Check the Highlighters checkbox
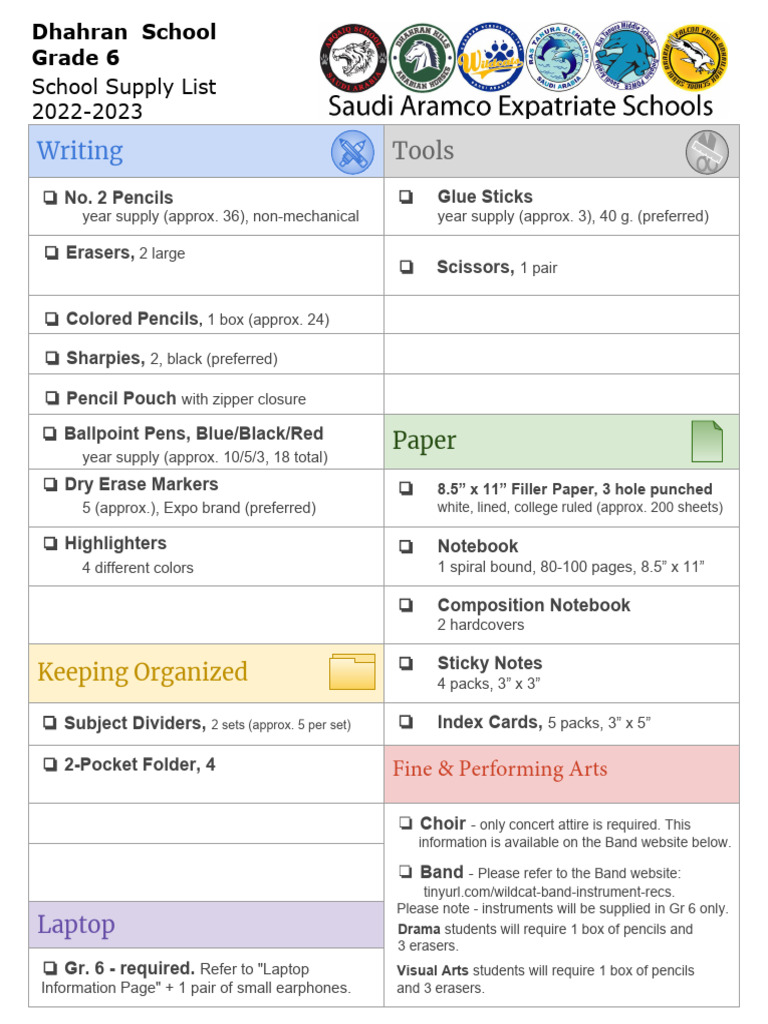 tap(50, 543)
